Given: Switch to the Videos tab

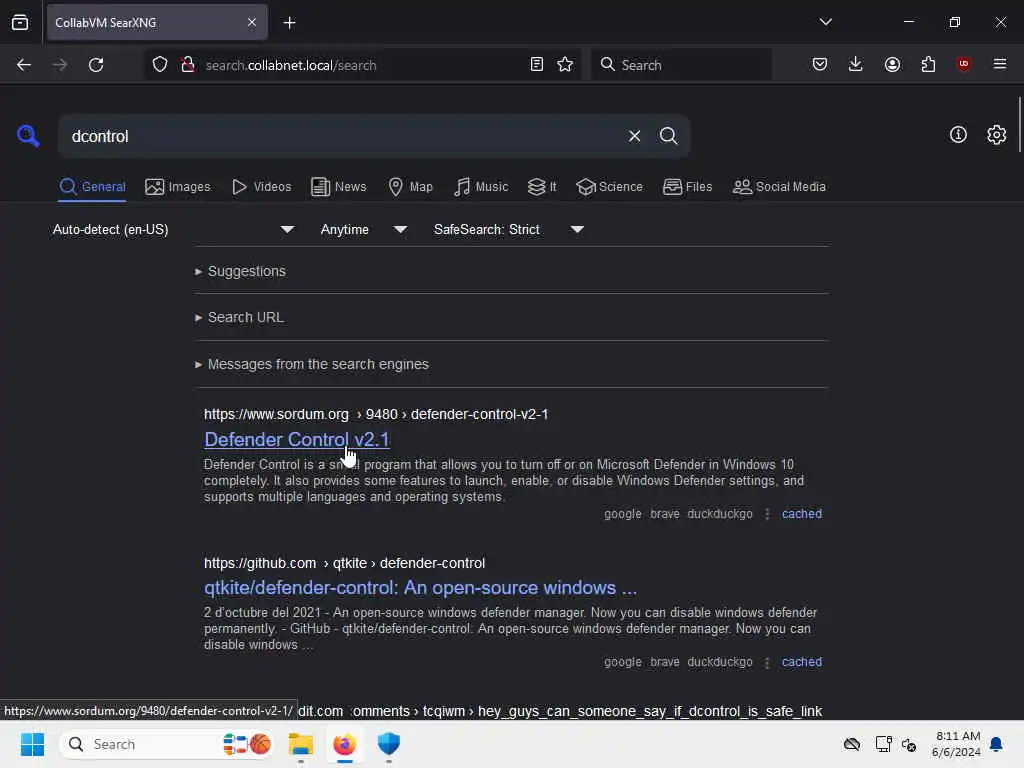Looking at the screenshot, I should 262,187.
